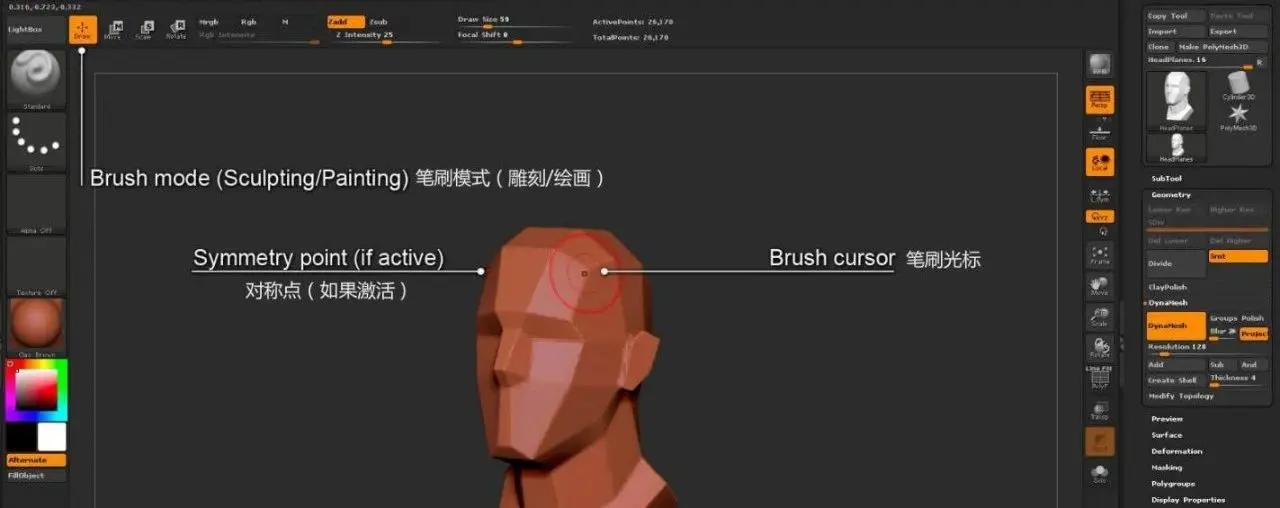Open the Alpha Off picker
The width and height of the screenshot is (1280, 508).
(x=36, y=204)
